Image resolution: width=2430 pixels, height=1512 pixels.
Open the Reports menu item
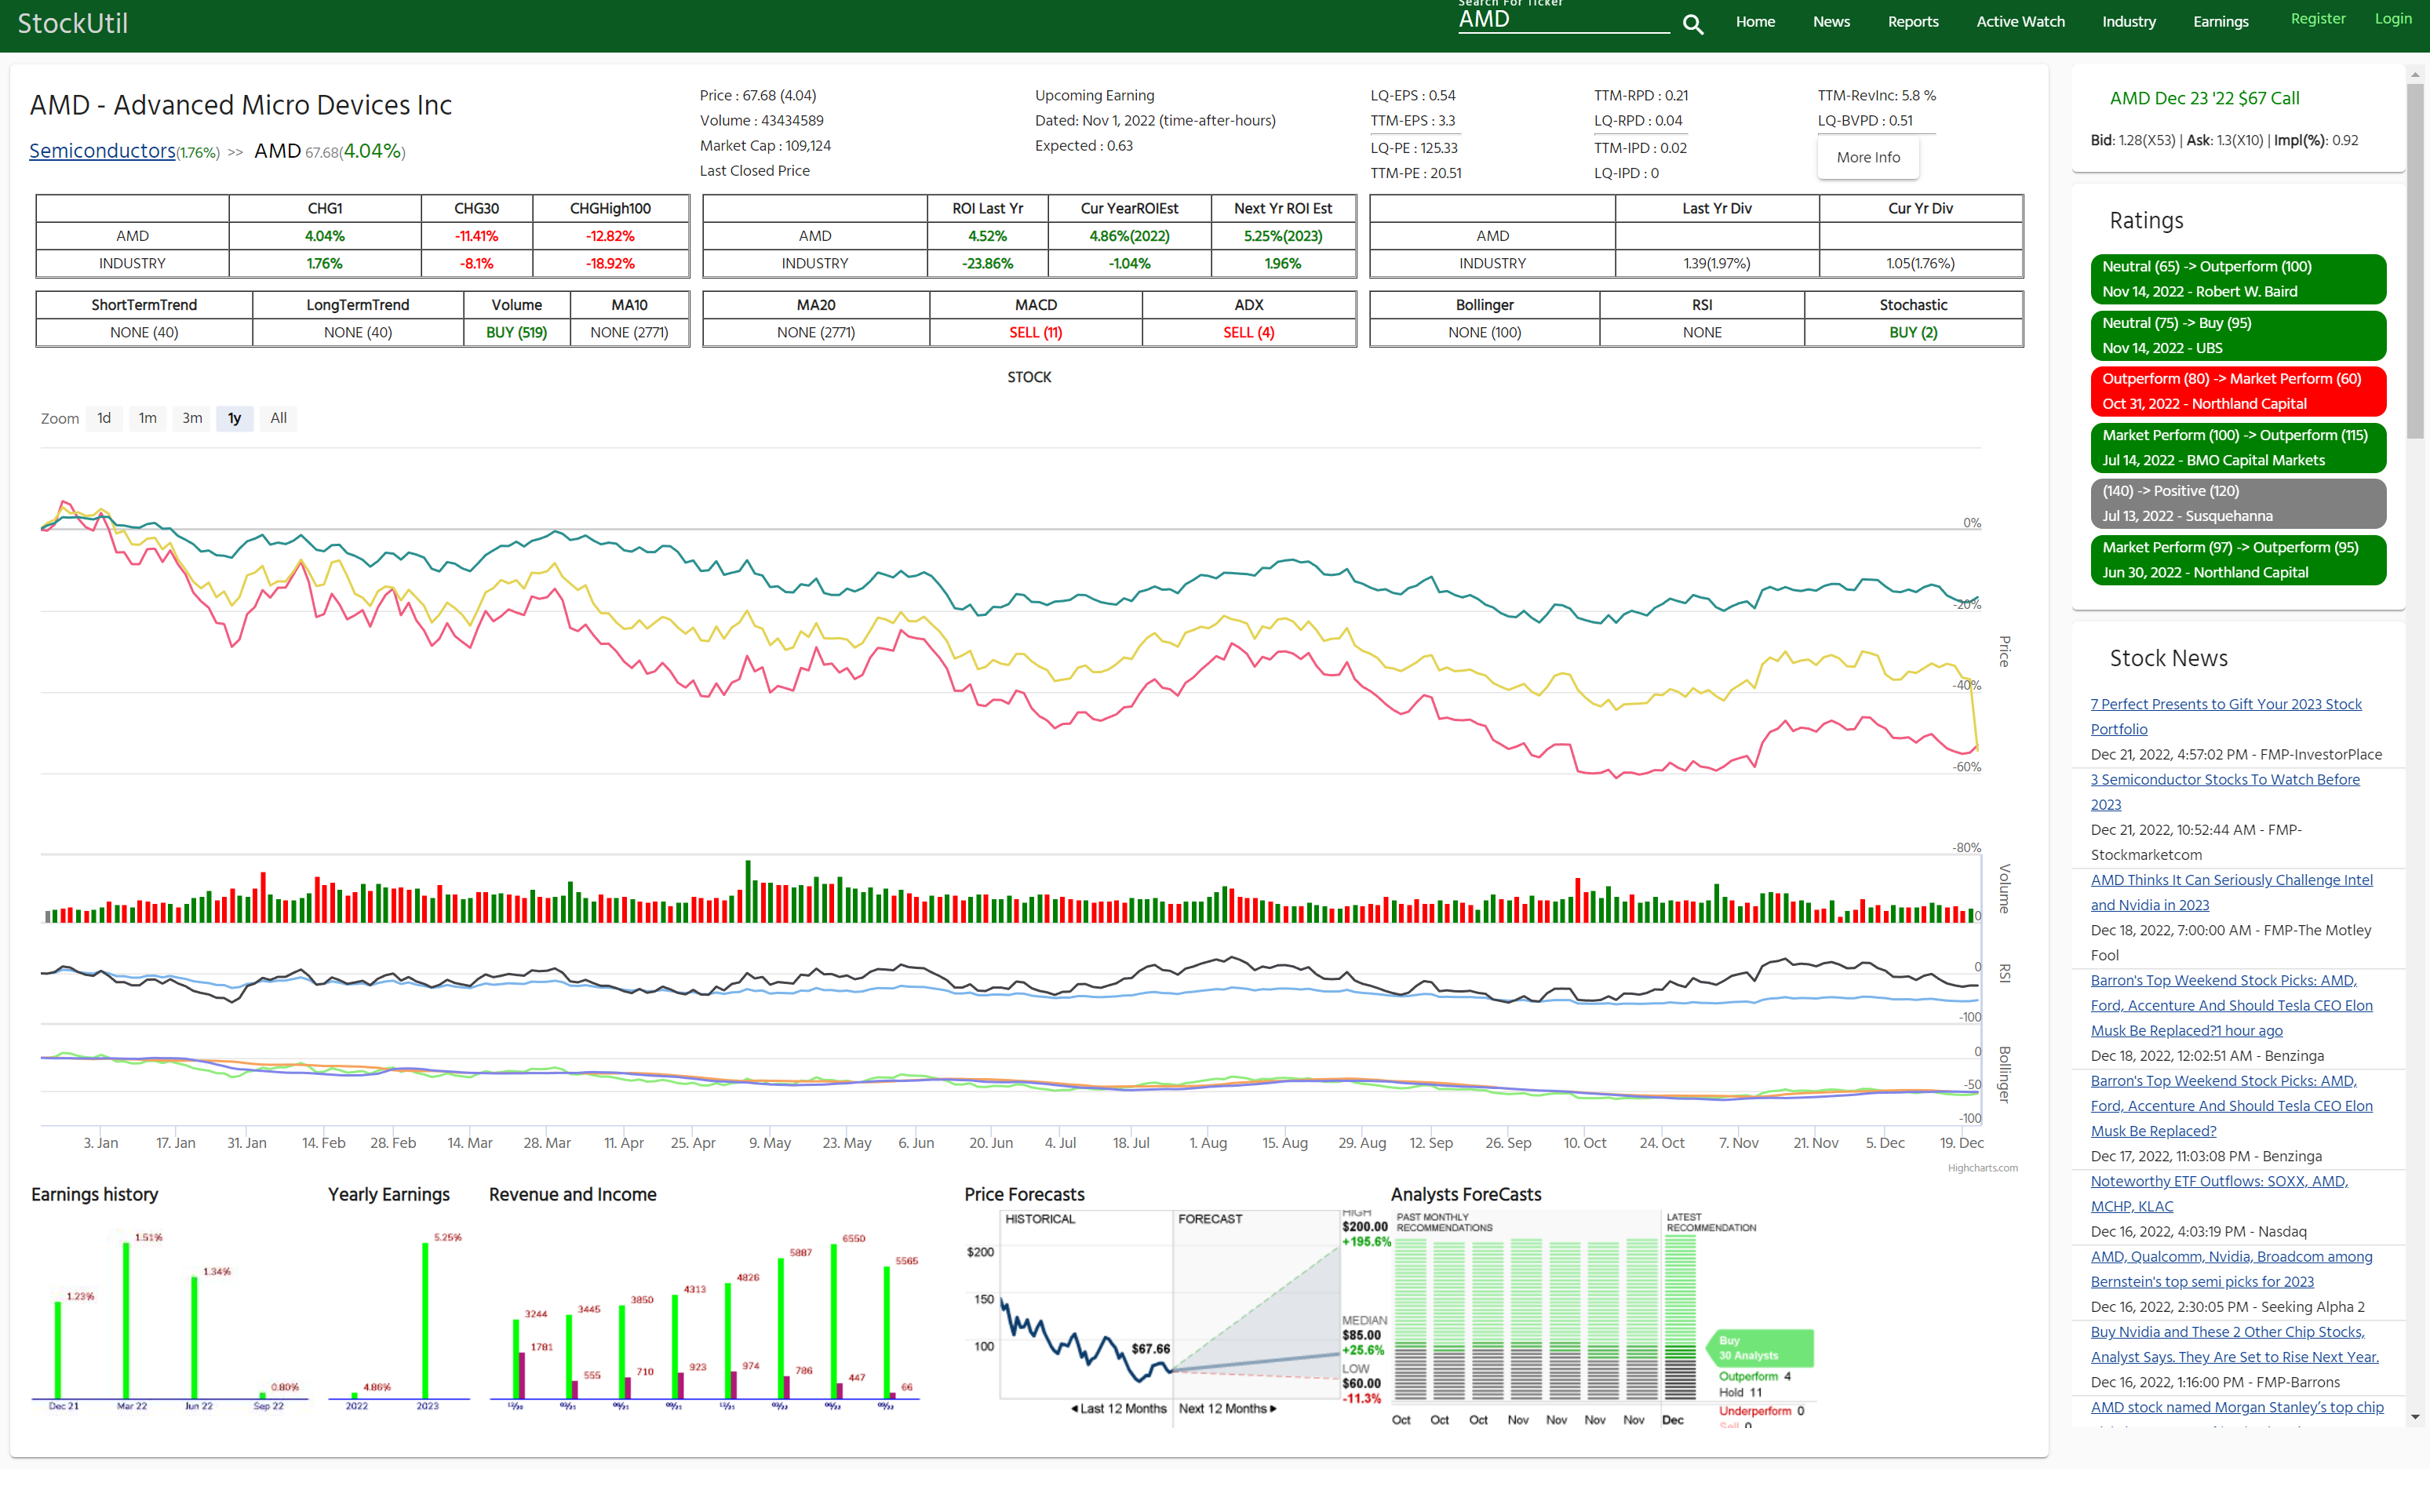coord(1913,22)
